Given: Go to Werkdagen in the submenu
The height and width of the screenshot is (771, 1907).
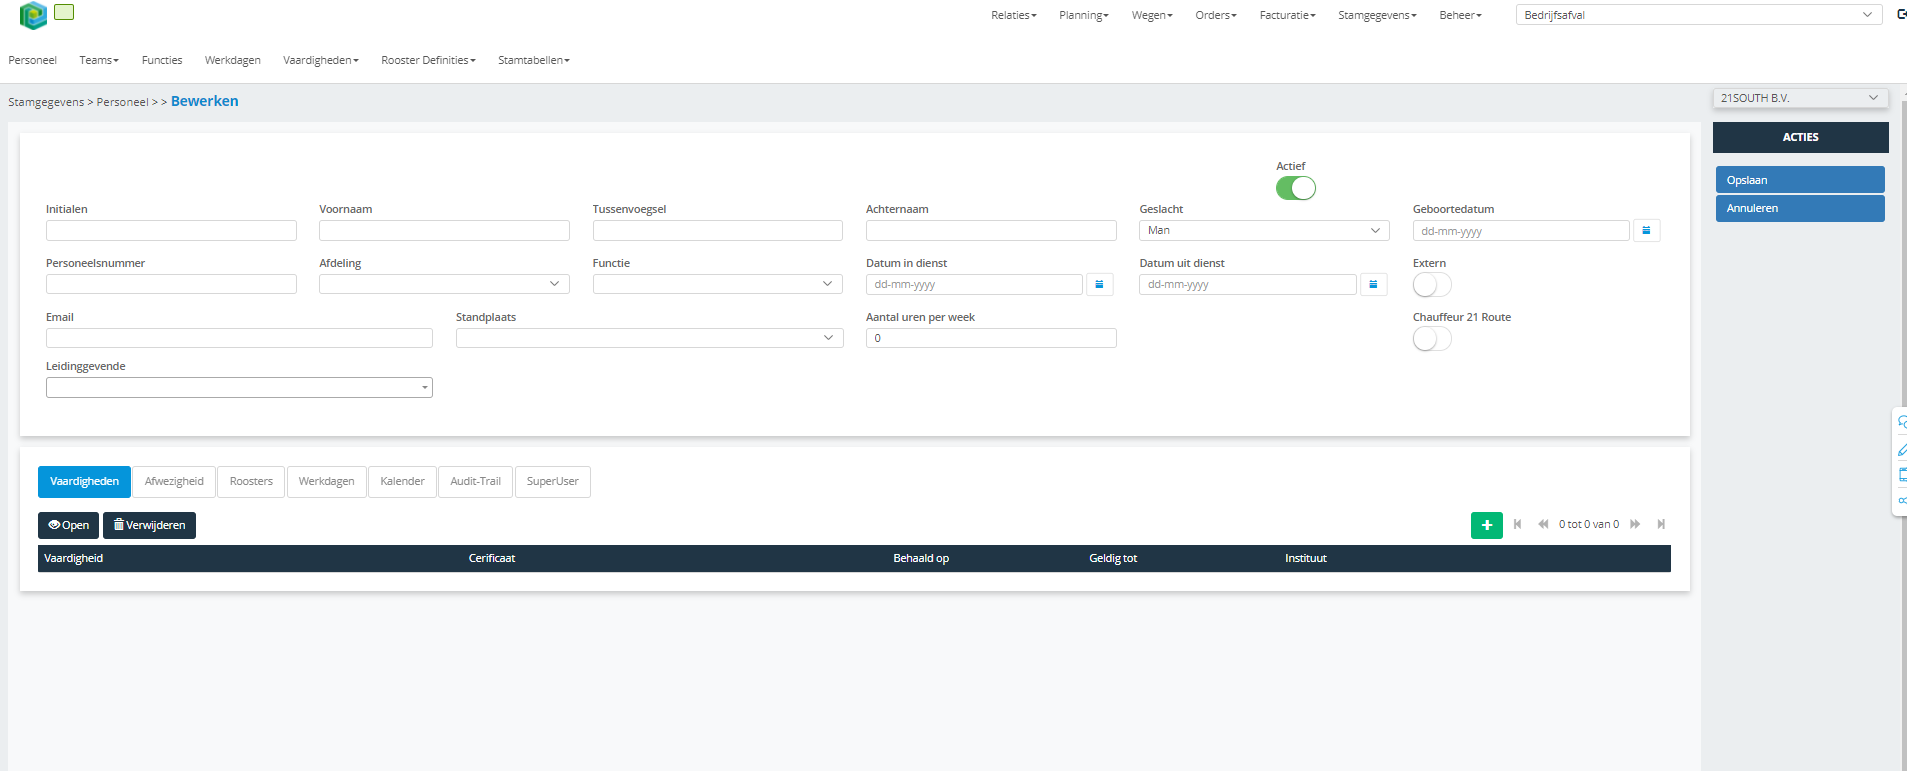Looking at the screenshot, I should pyautogui.click(x=233, y=60).
